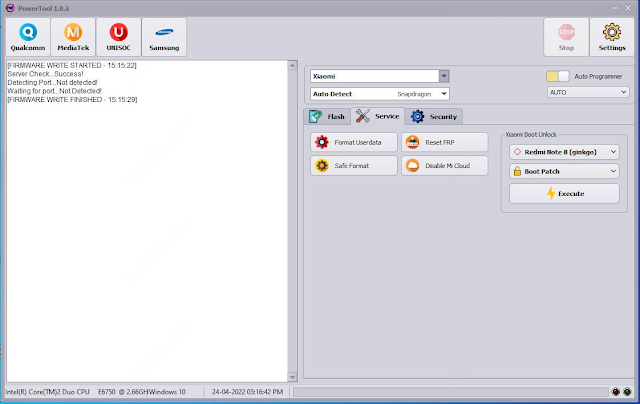640x404 pixels.
Task: Click the lightning bolt Execute icon
Action: [551, 193]
